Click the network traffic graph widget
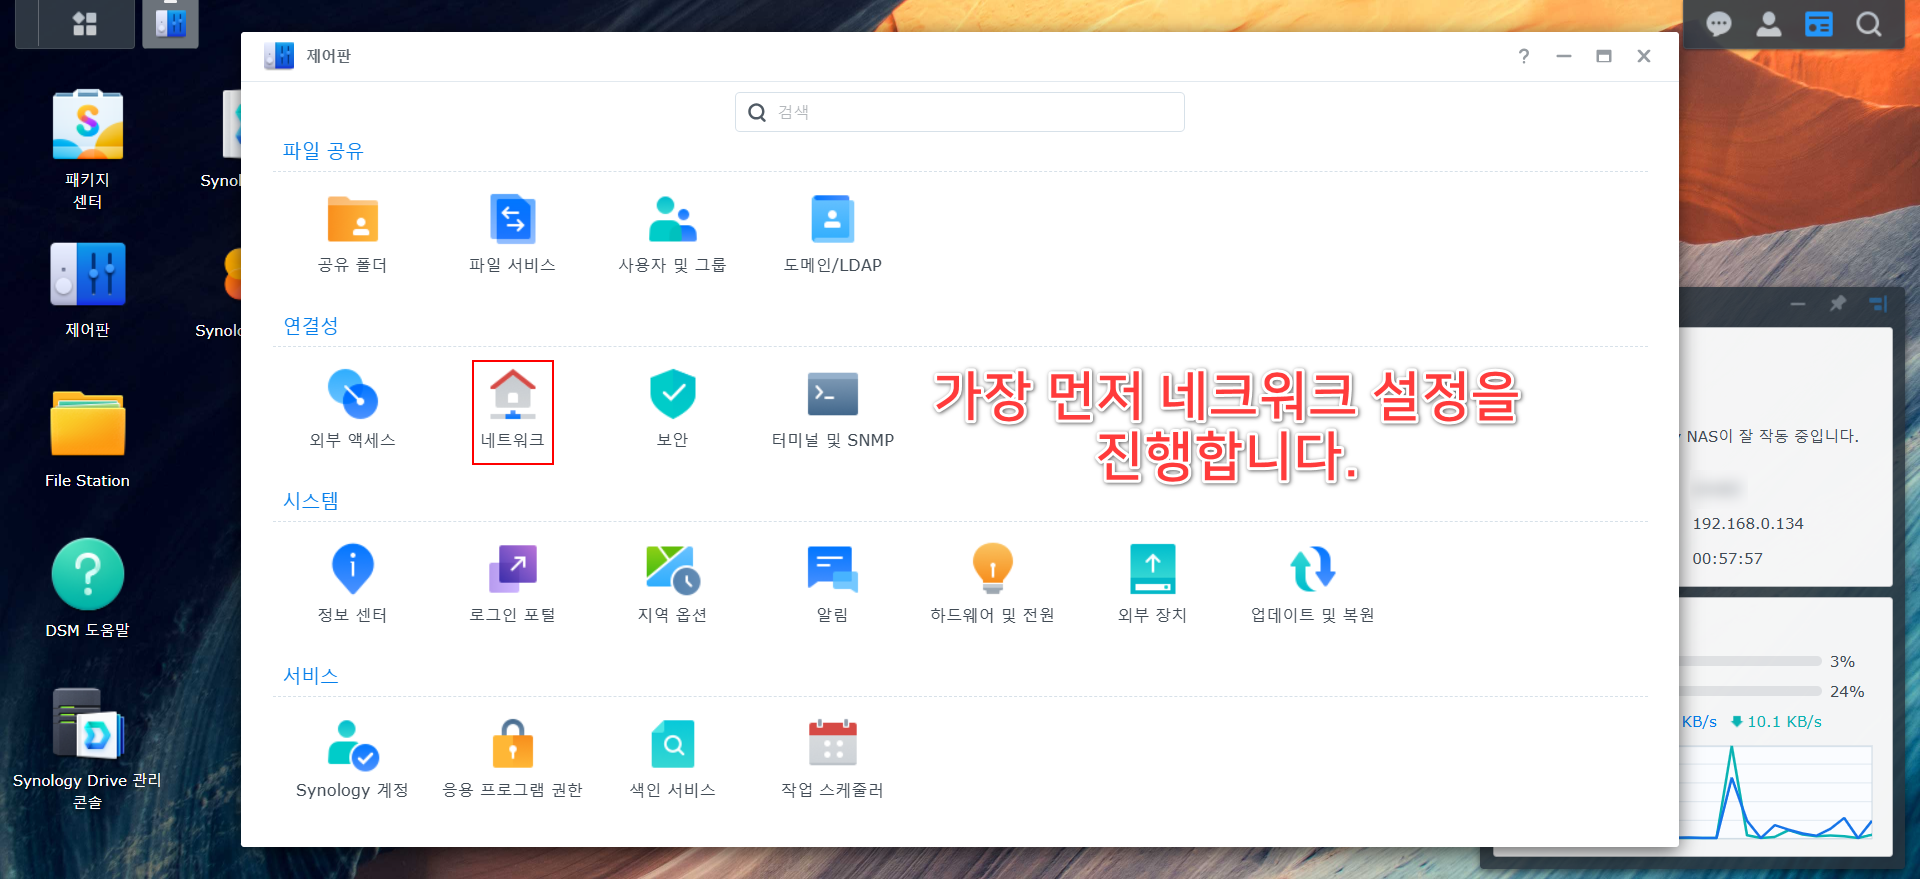Screen dimensions: 1920x879 (x=1776, y=792)
